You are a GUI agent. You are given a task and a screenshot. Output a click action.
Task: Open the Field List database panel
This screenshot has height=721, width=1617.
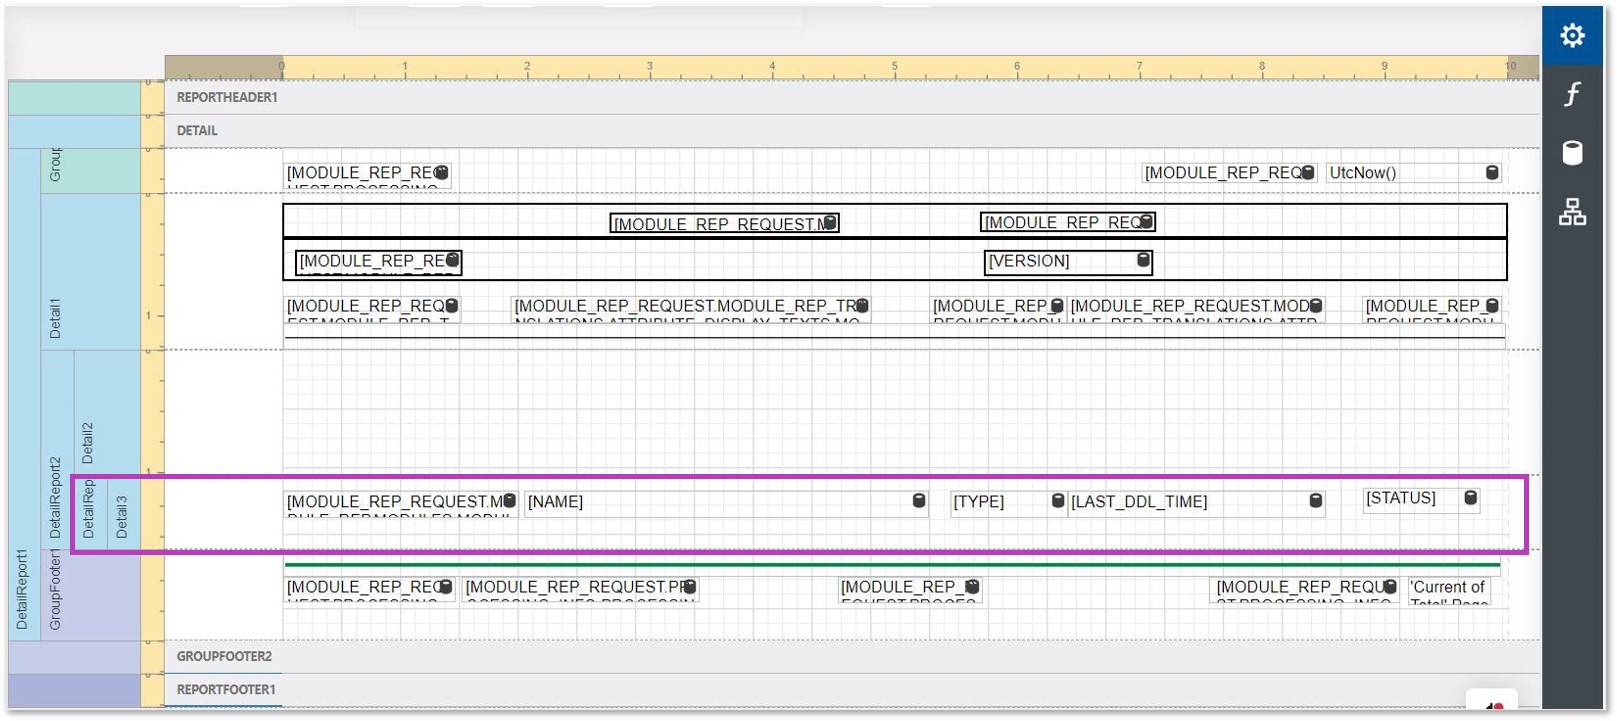point(1572,152)
